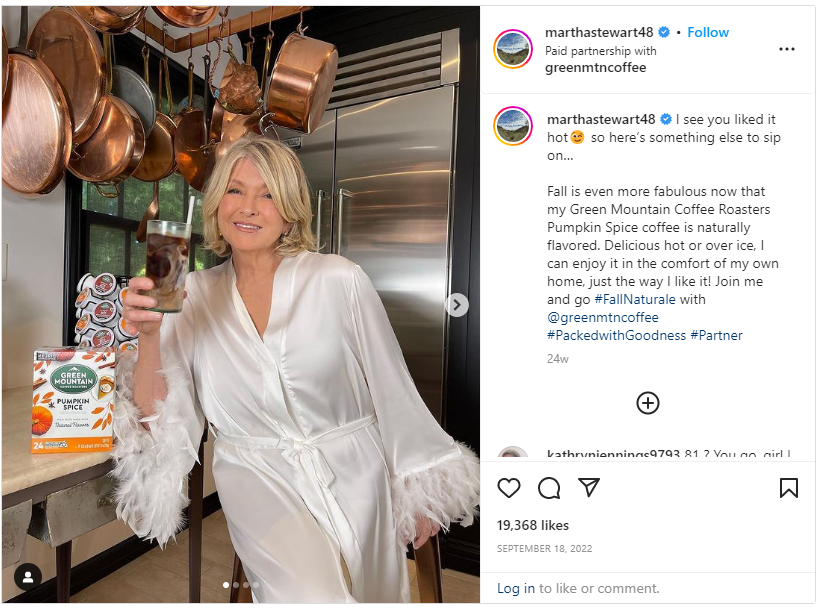
Task: Click the #Partner hashtag
Action: (x=716, y=335)
